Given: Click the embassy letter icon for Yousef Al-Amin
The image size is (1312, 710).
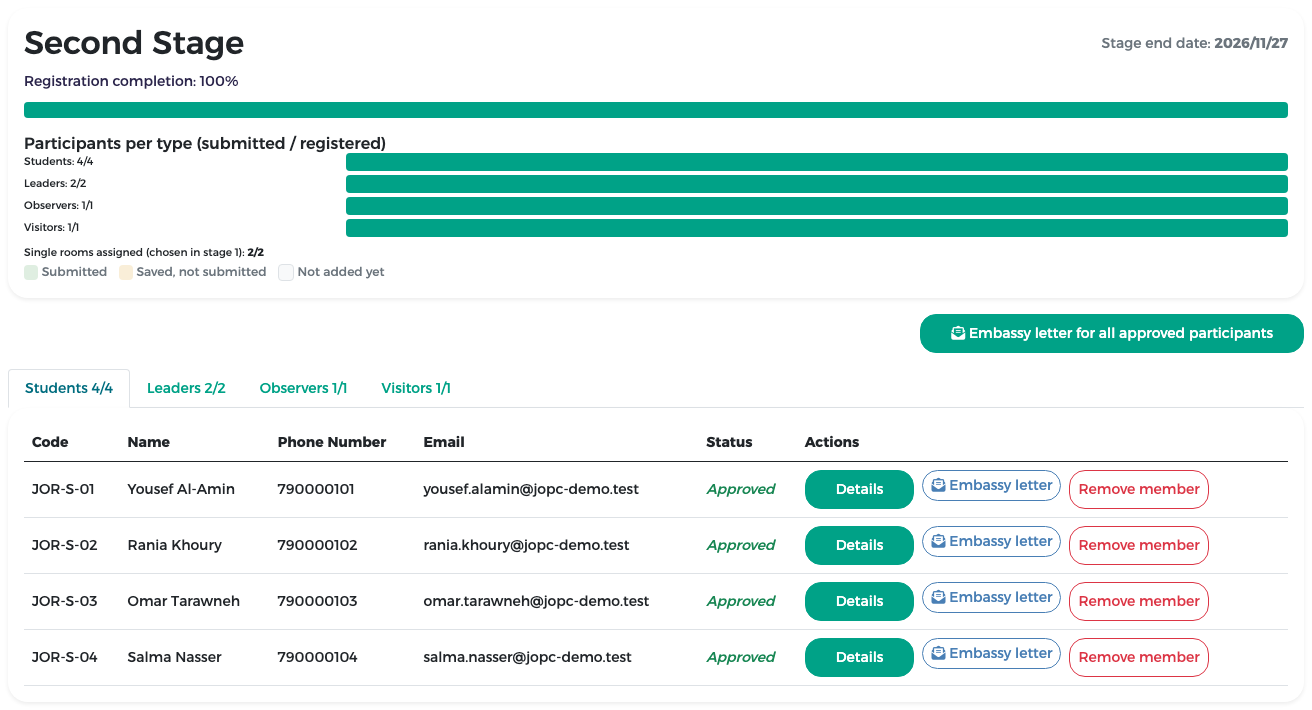Looking at the screenshot, I should point(938,485).
